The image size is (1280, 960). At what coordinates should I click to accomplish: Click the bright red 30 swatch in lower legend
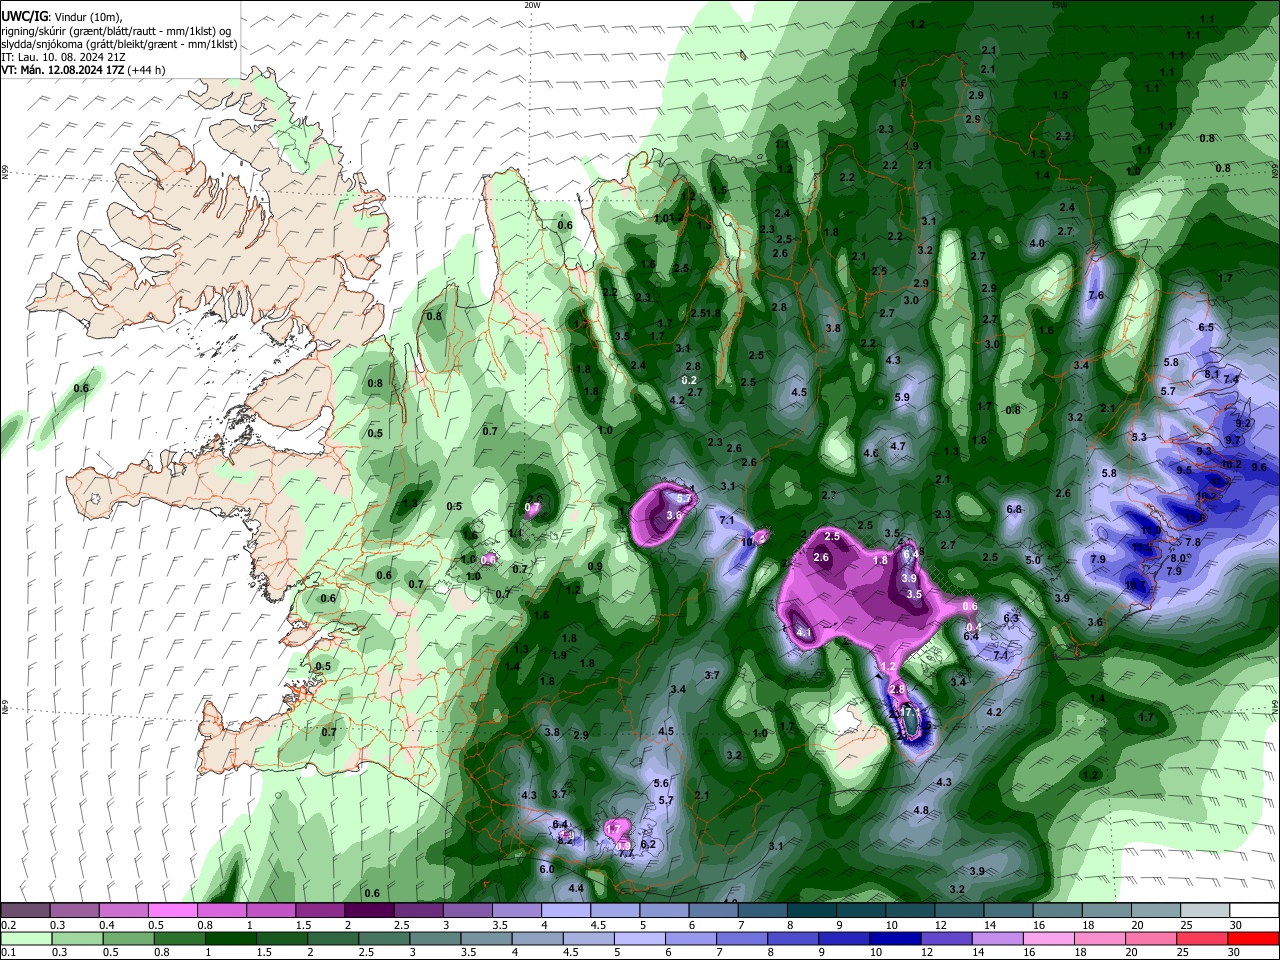(x=1255, y=938)
